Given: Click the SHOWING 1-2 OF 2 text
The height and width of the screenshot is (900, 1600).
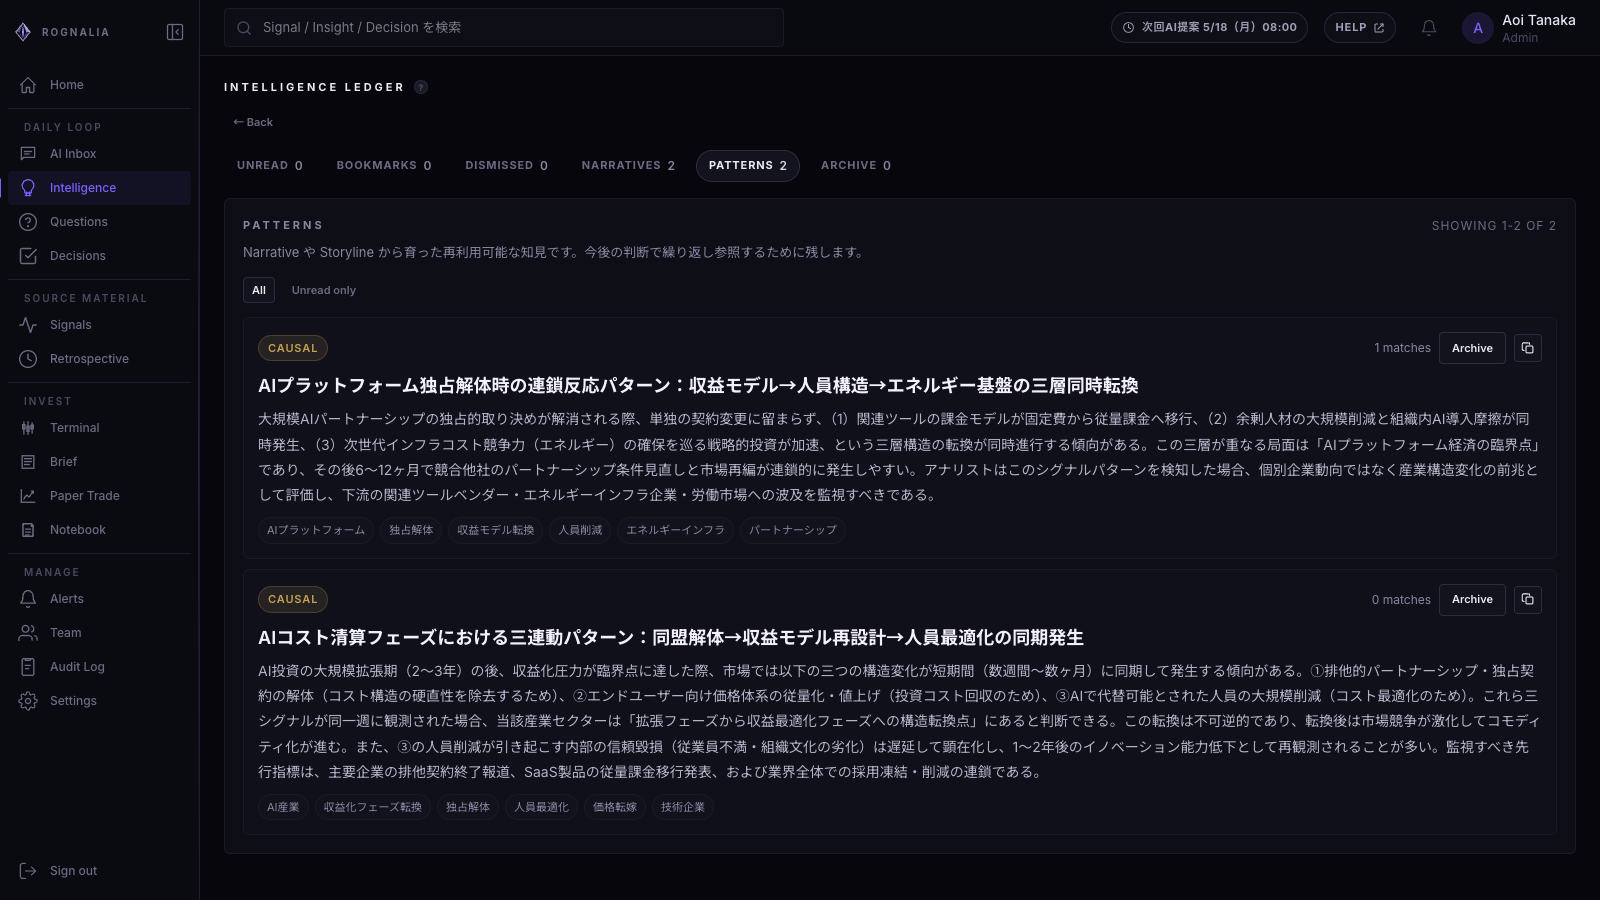Looking at the screenshot, I should 1494,226.
